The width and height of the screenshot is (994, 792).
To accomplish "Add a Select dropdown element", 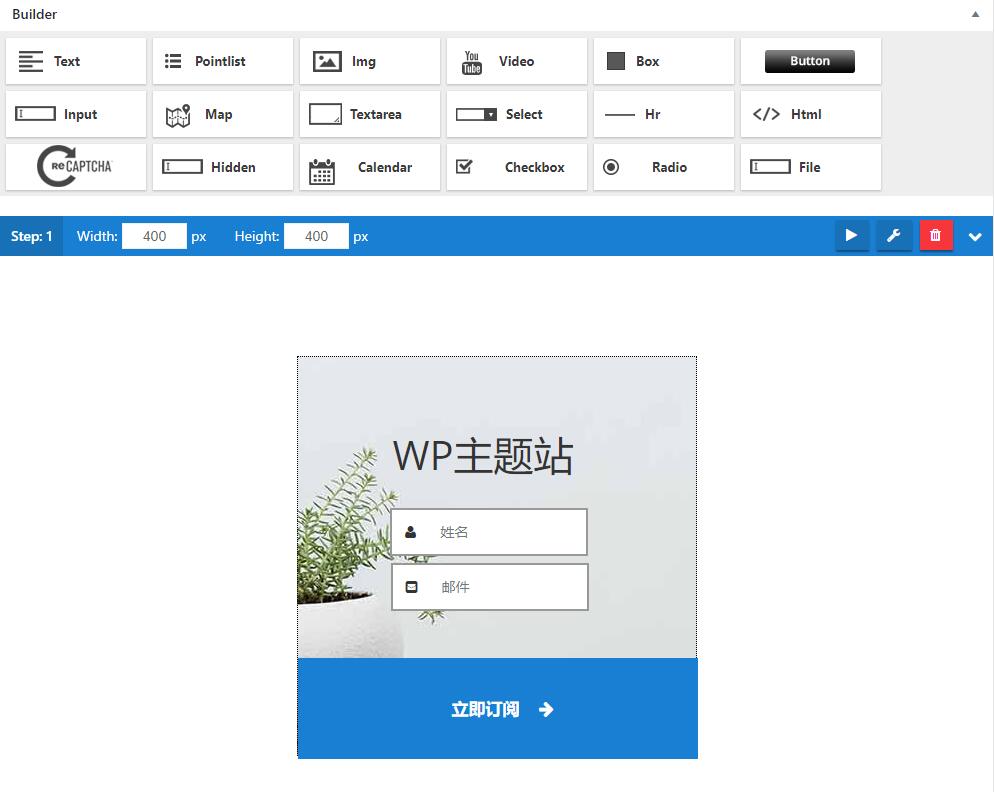I will coord(516,114).
